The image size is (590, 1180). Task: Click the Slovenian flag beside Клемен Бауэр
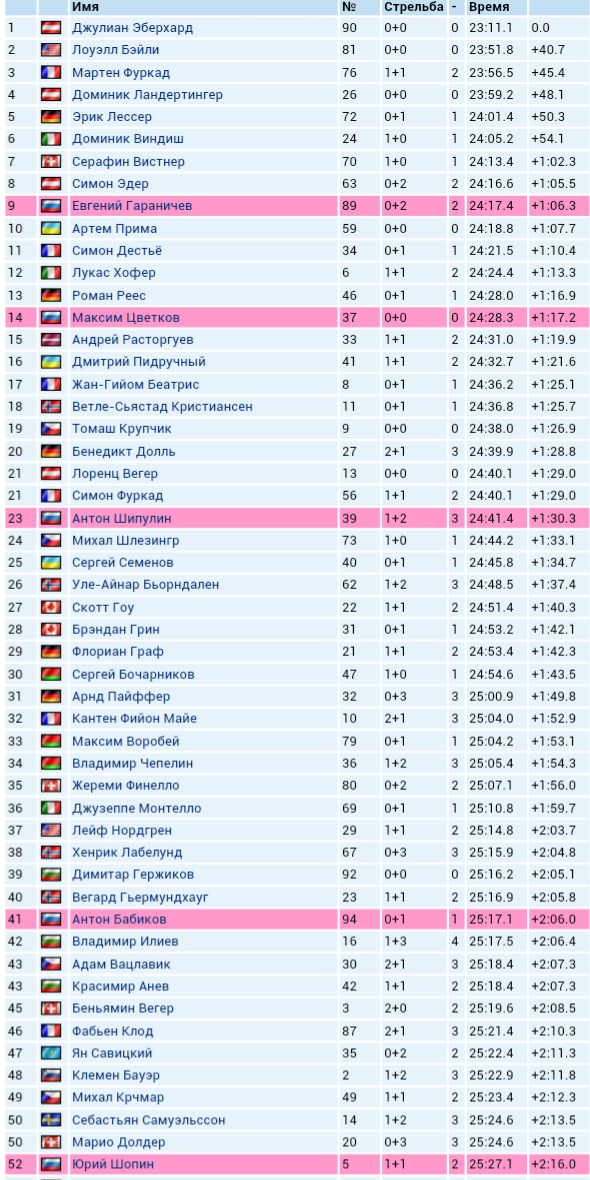[x=51, y=1075]
